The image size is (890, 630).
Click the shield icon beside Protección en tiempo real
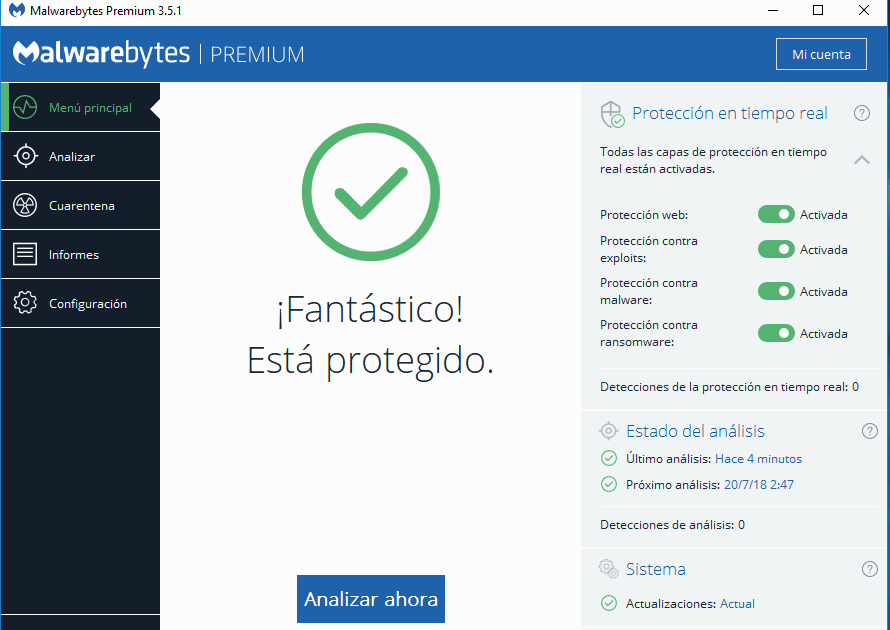tap(612, 114)
